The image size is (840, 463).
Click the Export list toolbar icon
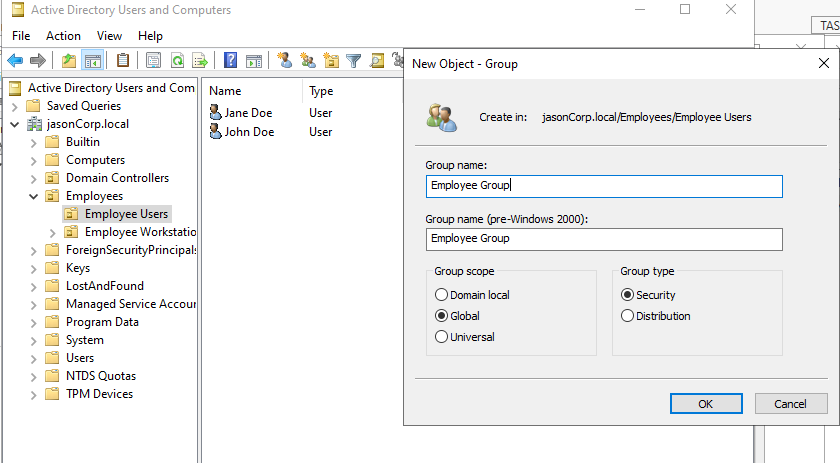[200, 61]
